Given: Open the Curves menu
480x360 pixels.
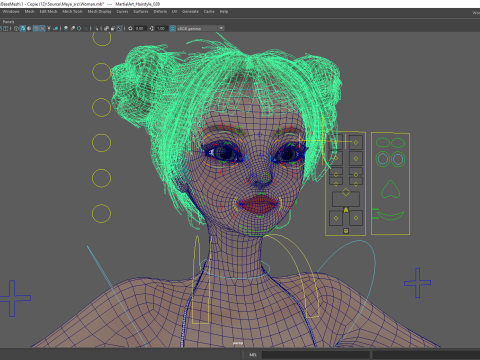Looking at the screenshot, I should [122, 12].
